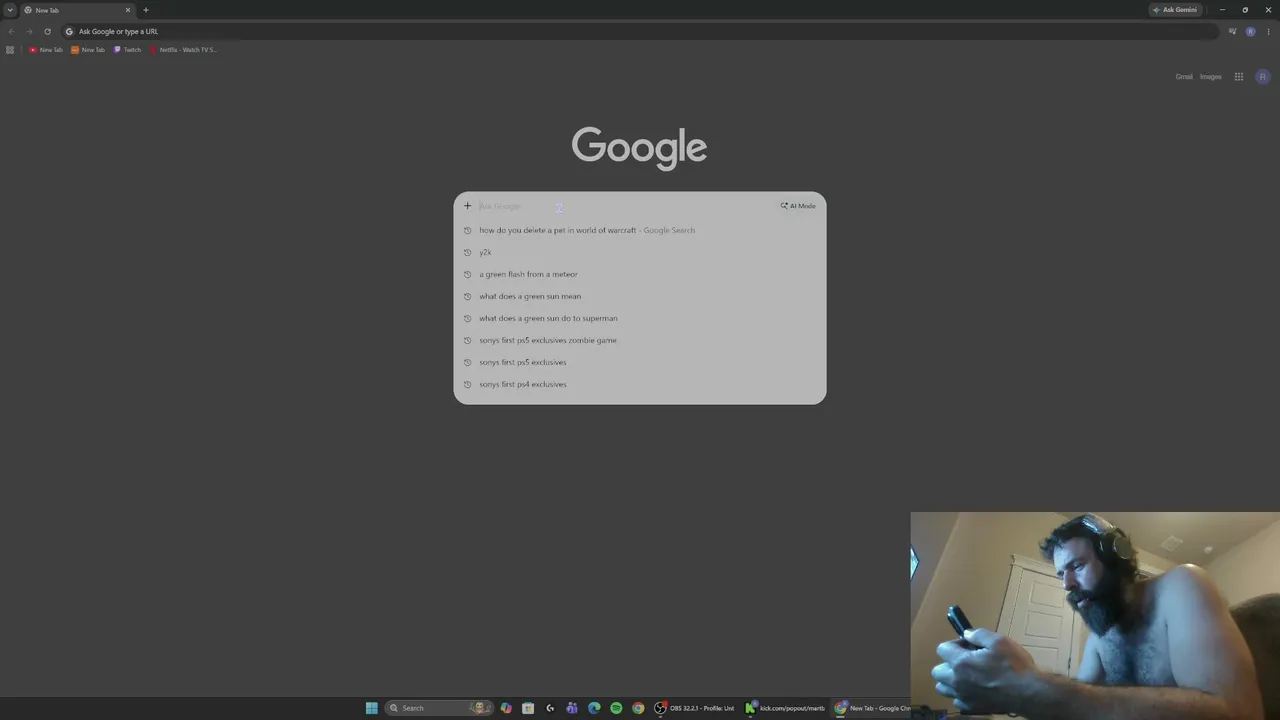Select 'what does a green sun do to superman'
1280x720 pixels.
pyautogui.click(x=640, y=318)
